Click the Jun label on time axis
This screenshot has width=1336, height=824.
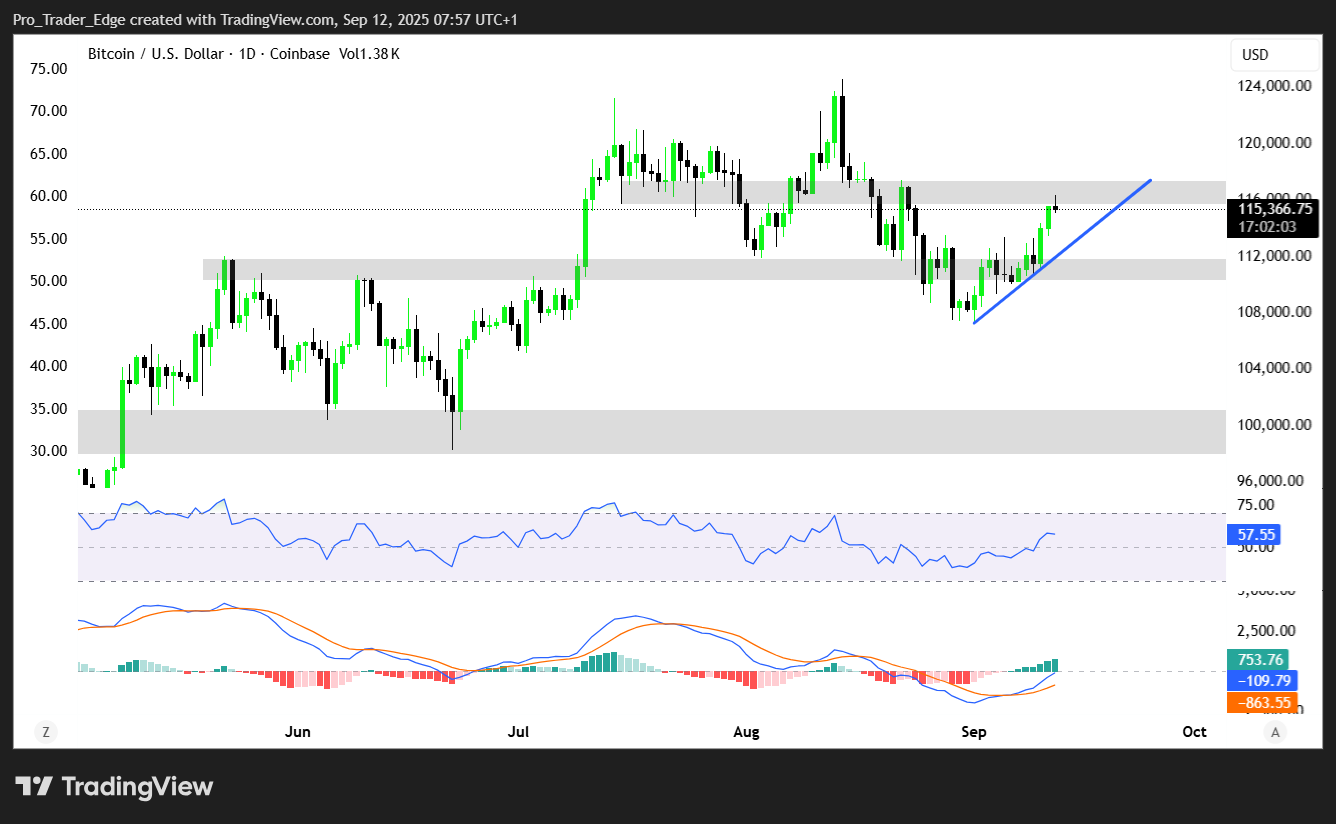[x=297, y=732]
